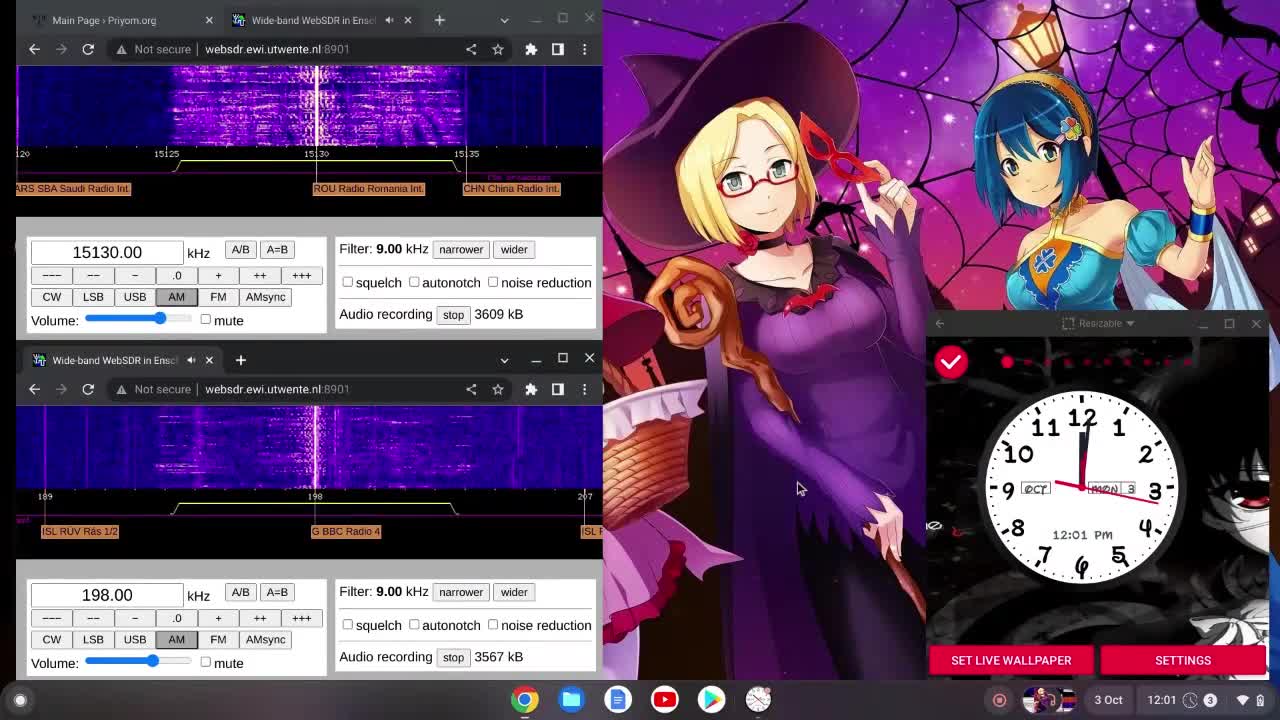This screenshot has width=1280, height=720.
Task: Open Google Docs from the shelf
Action: coord(618,700)
